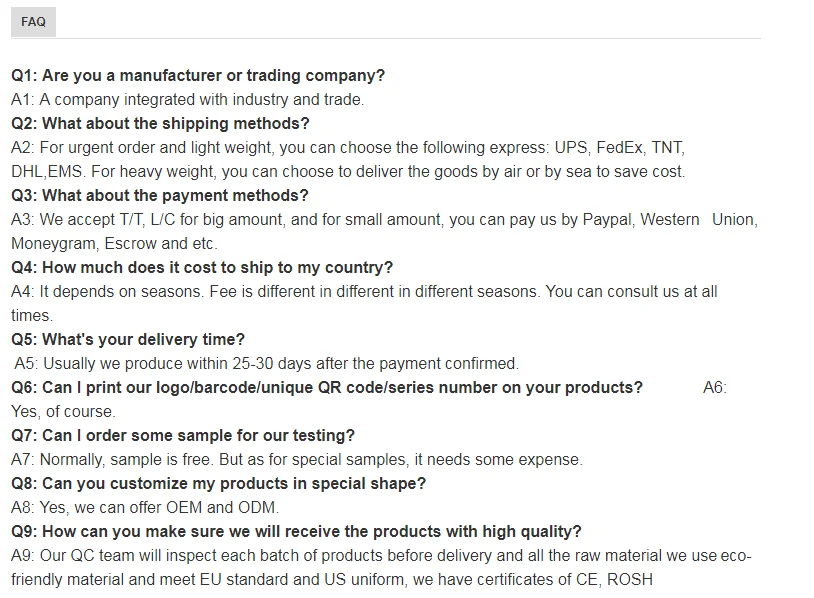Click the A9 answer about the QC team
Viewport: 814px width, 598px height.
coord(380,555)
